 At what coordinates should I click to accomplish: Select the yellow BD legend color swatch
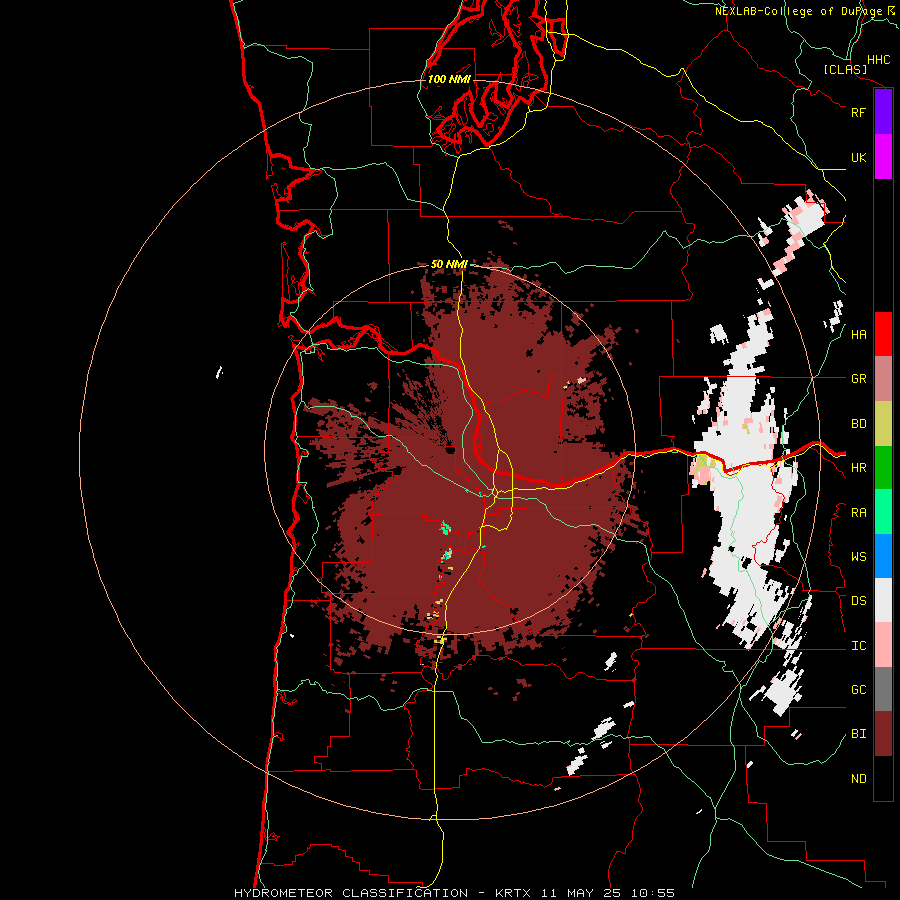(883, 424)
